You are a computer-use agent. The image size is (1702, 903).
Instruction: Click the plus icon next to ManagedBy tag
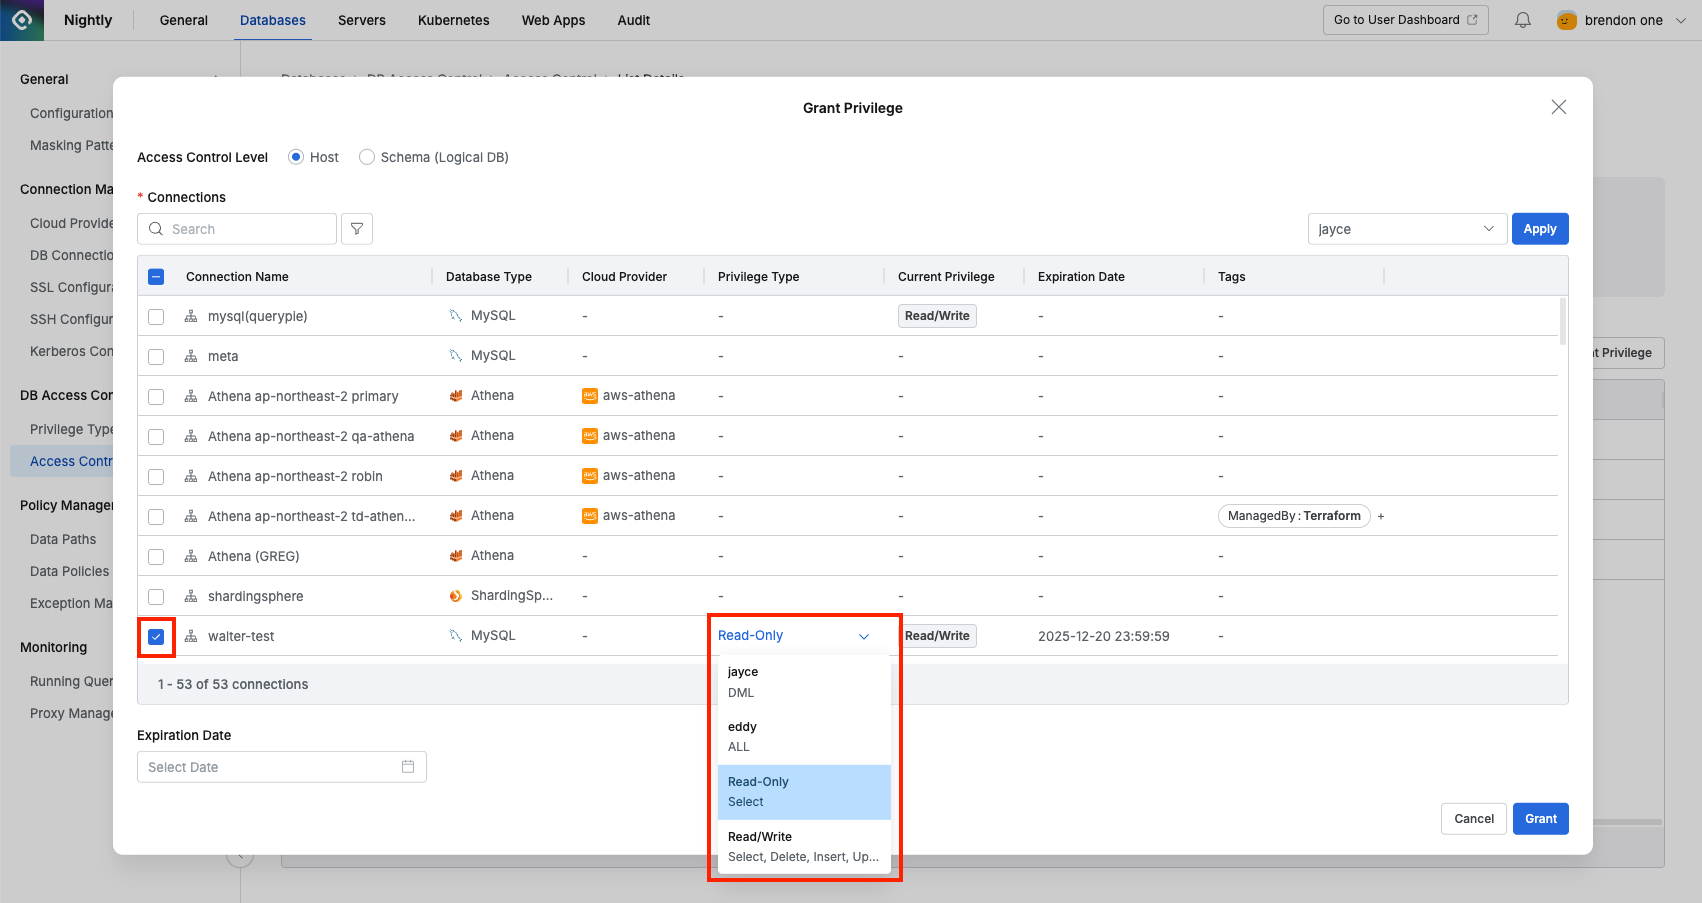point(1381,516)
